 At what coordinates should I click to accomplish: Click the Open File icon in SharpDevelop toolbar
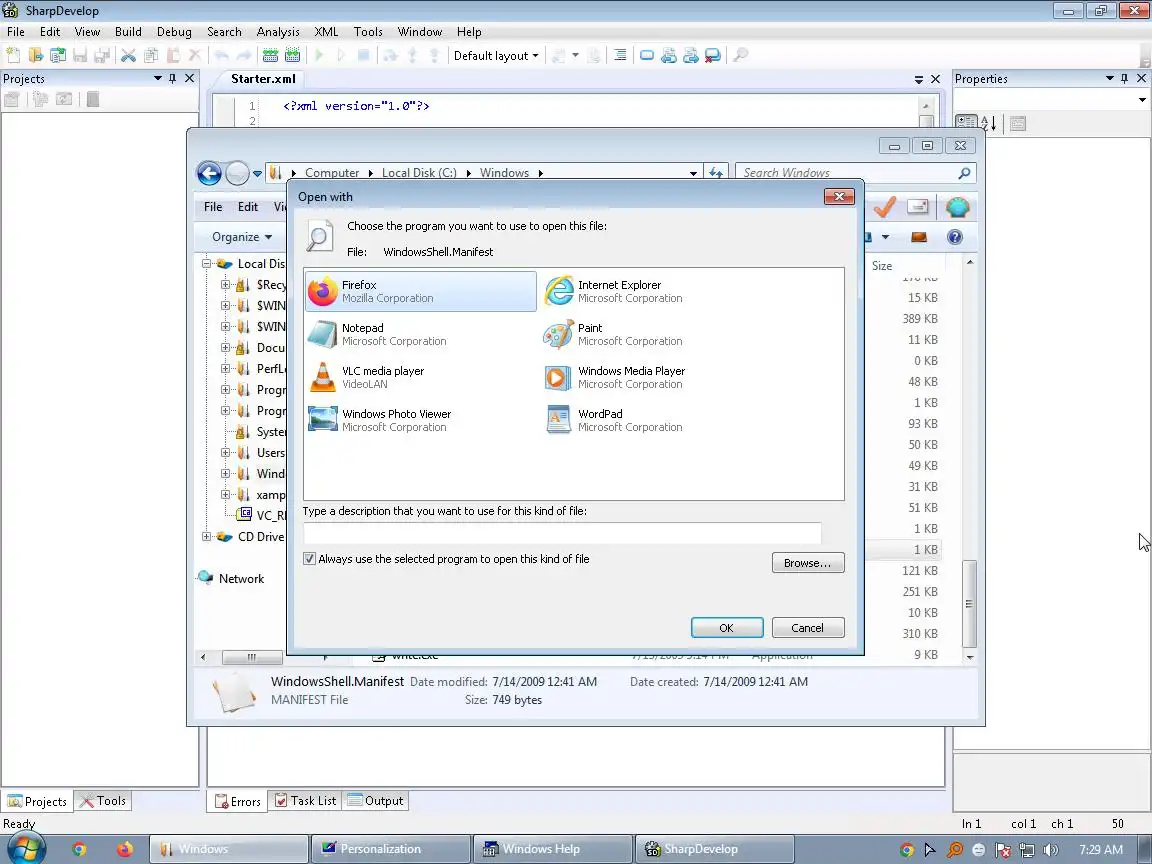pyautogui.click(x=35, y=55)
